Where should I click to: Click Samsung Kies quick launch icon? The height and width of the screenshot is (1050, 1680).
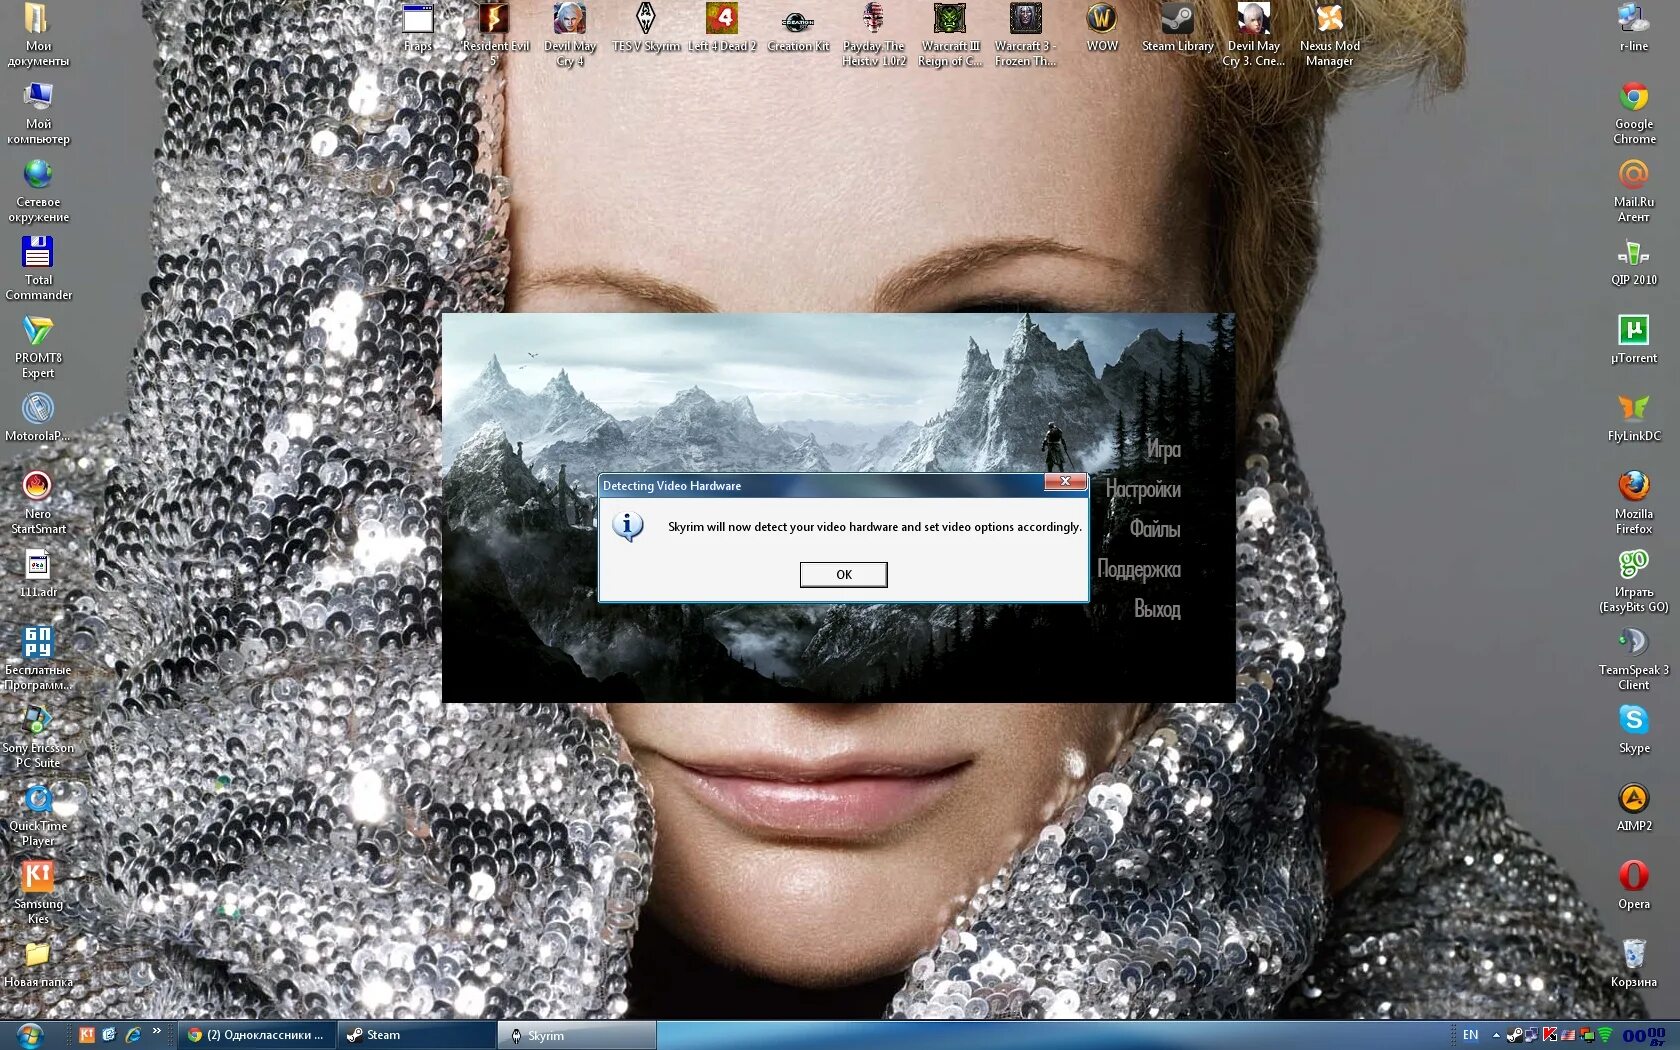(87, 1034)
